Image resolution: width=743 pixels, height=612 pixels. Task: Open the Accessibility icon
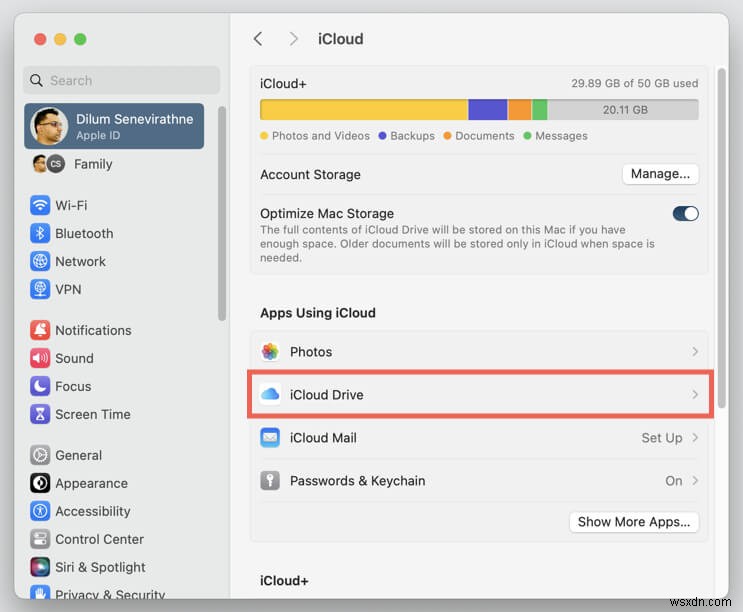40,511
